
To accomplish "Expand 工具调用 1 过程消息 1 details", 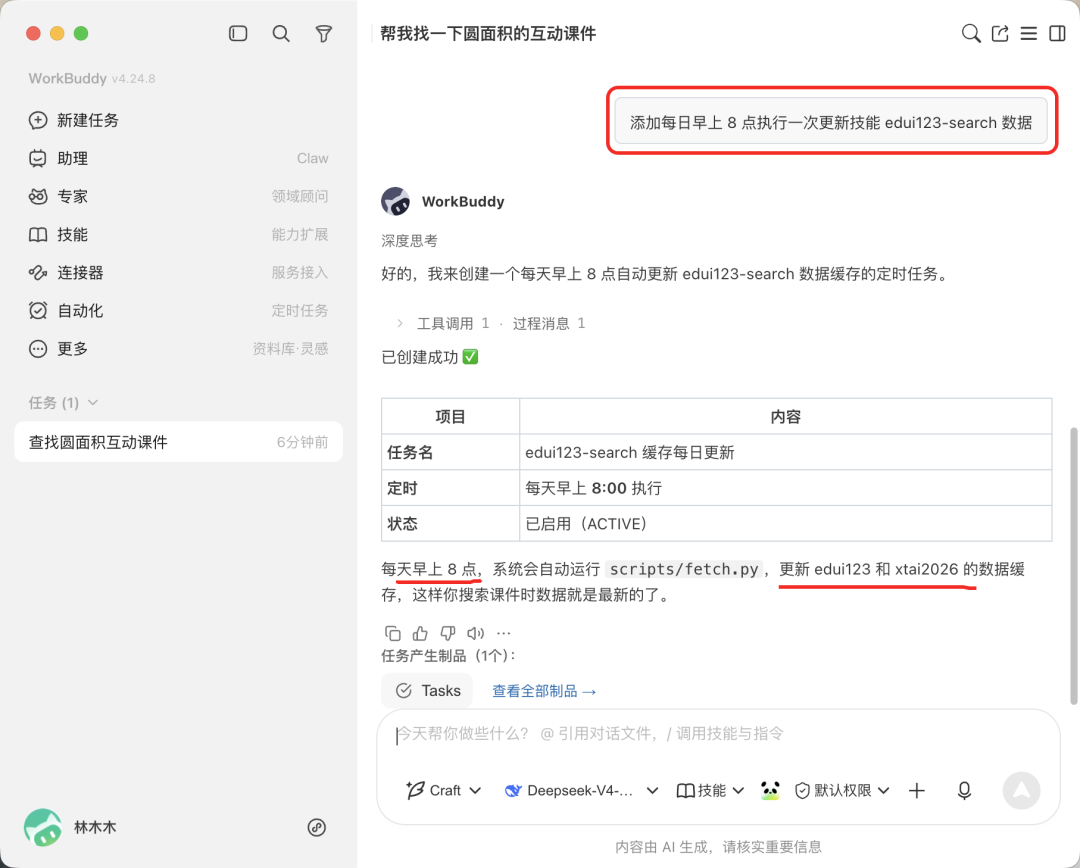I will click(491, 323).
